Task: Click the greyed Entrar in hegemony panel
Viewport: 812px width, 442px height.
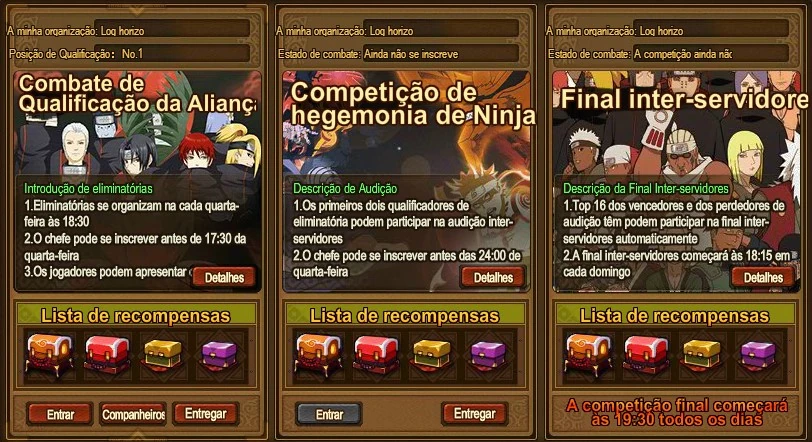Action: pyautogui.click(x=329, y=414)
